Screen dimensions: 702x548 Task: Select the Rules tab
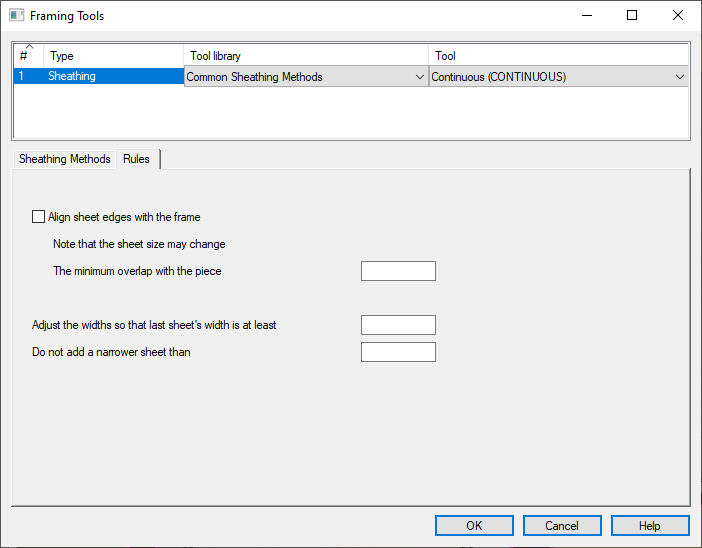pos(137,159)
